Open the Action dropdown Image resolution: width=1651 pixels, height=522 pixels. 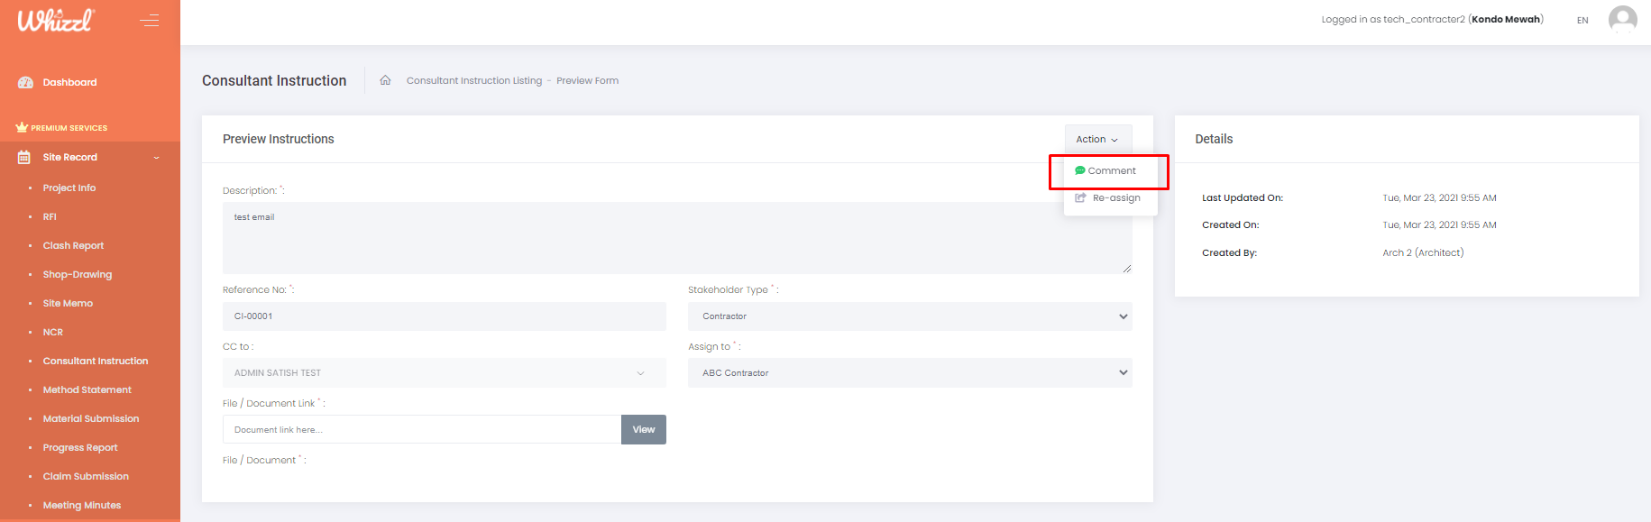(1097, 140)
